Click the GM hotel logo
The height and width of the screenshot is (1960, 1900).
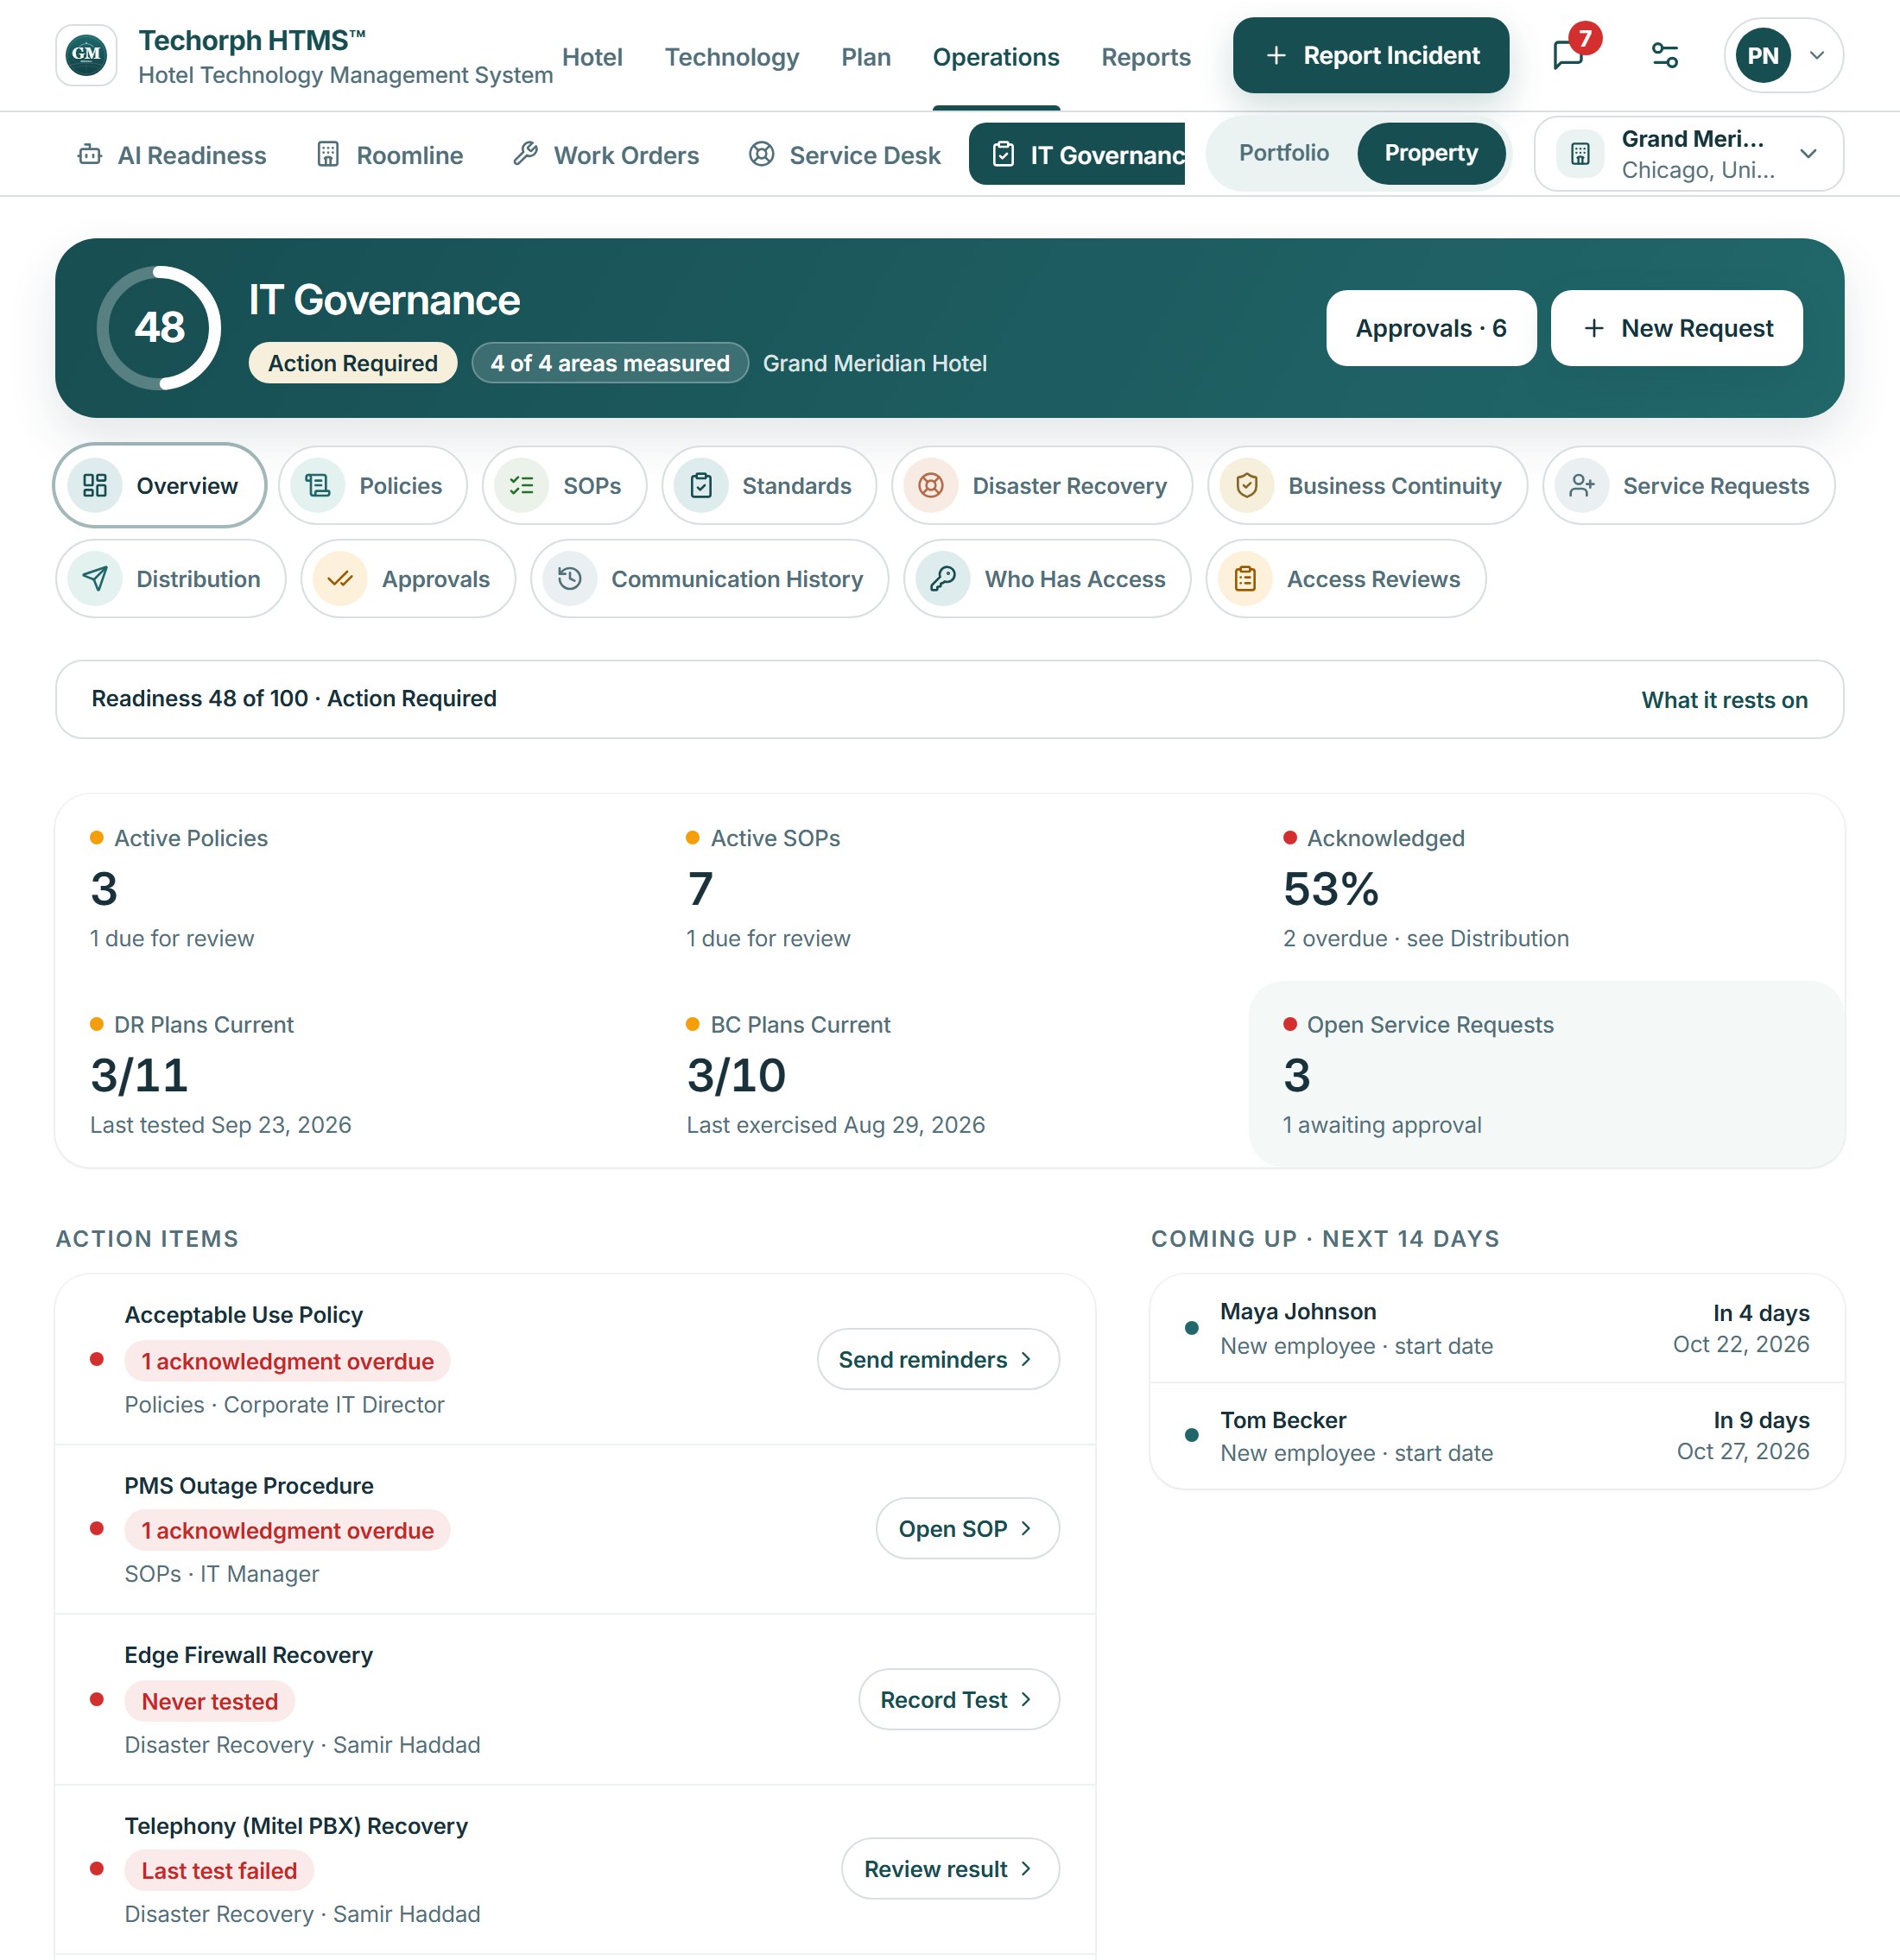click(x=86, y=55)
